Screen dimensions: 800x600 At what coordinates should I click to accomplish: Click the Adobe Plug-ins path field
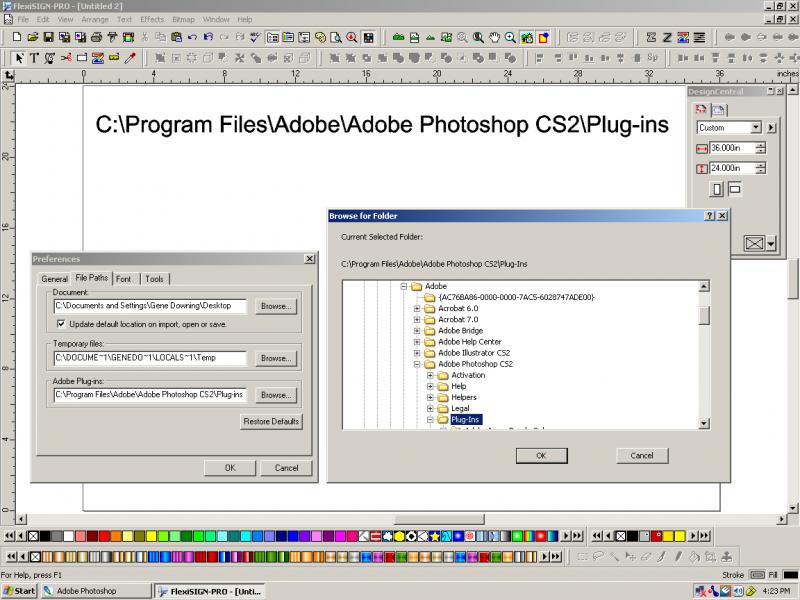pos(150,395)
